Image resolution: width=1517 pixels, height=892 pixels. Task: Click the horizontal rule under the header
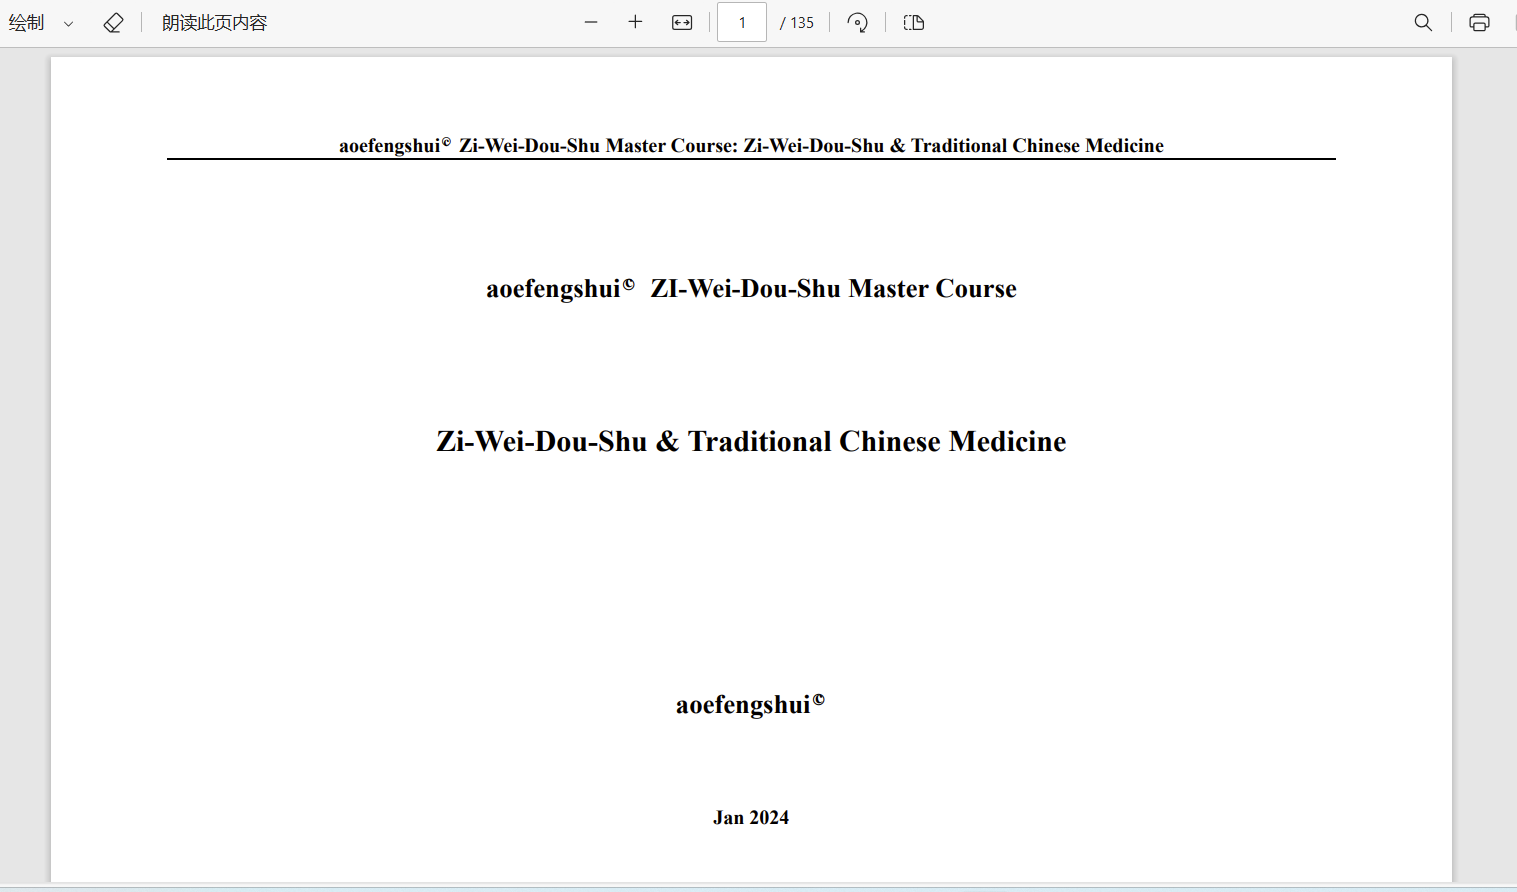(x=751, y=159)
